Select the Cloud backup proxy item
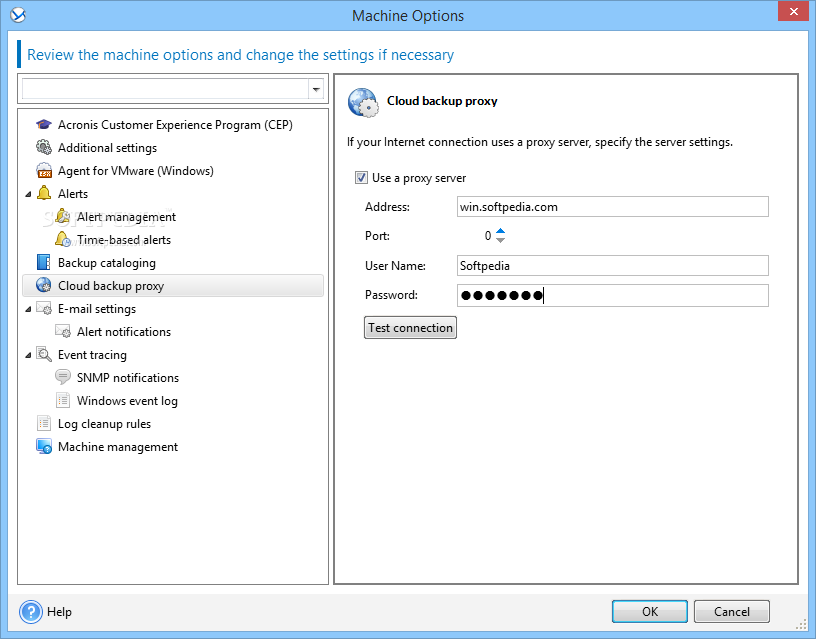This screenshot has height=639, width=816. pyautogui.click(x=173, y=286)
